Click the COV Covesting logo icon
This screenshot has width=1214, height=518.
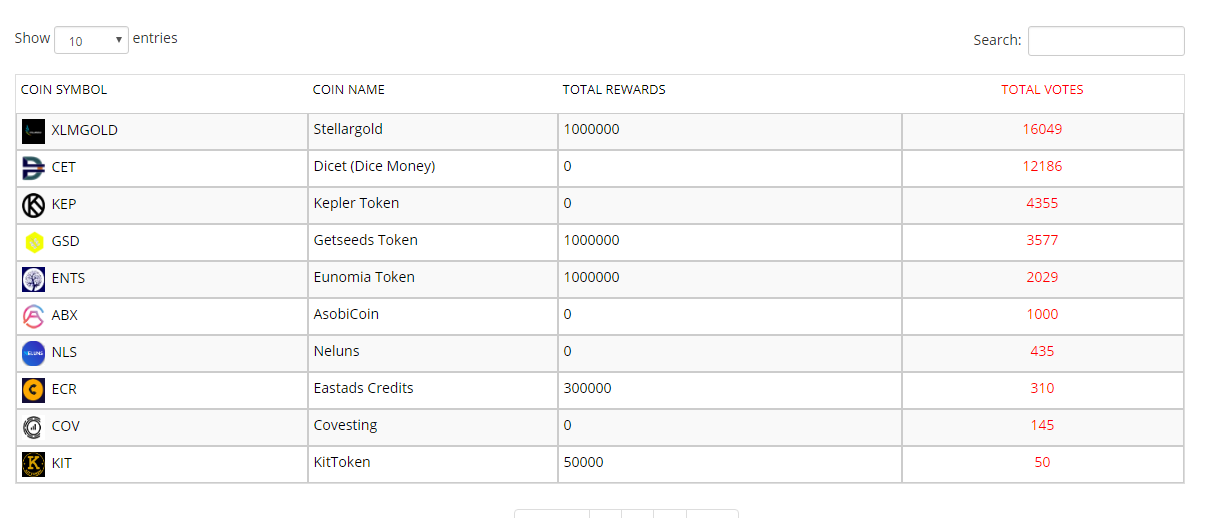pyautogui.click(x=34, y=427)
